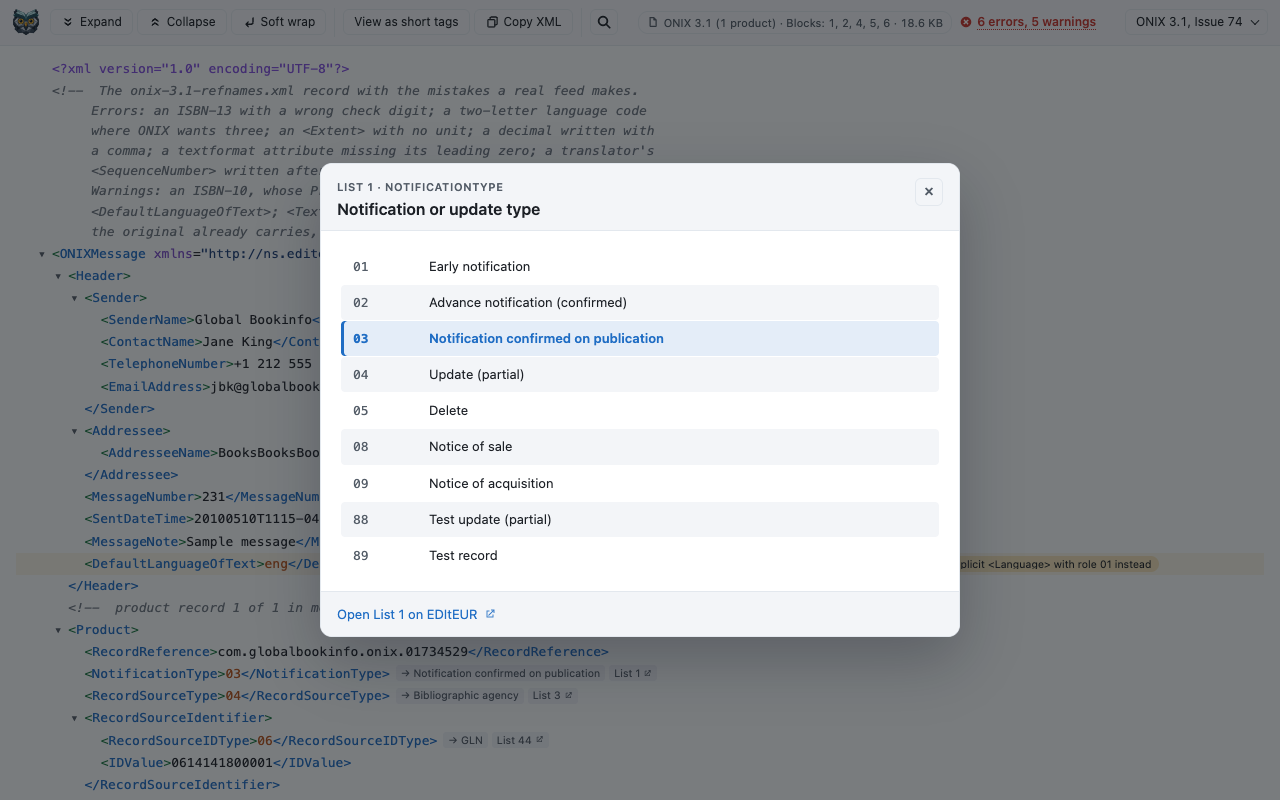Click the Notification confirmed on publication badge
Screen dimensions: 1280x800
click(500, 674)
